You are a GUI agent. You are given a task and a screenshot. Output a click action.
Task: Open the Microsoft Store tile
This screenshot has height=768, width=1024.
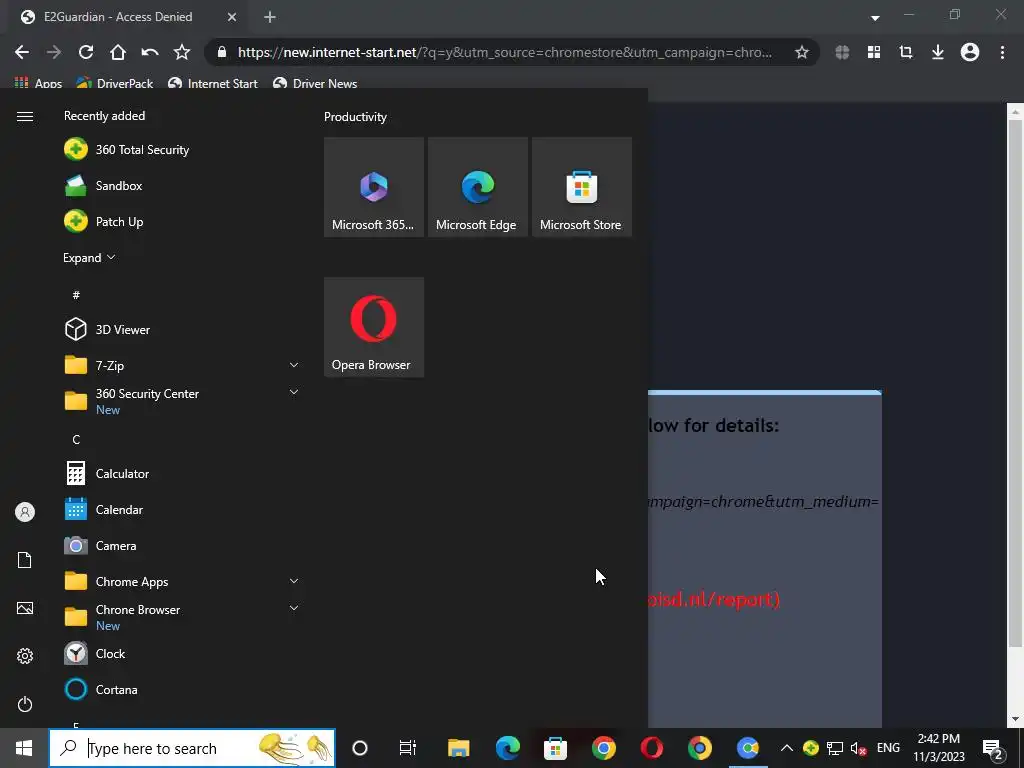coord(581,187)
